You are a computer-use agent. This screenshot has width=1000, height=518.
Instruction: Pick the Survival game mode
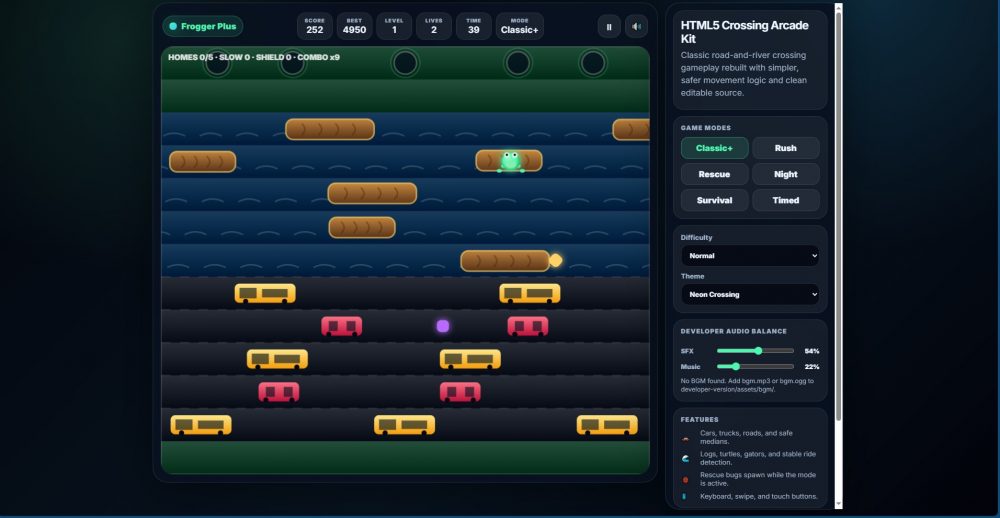[x=714, y=200]
